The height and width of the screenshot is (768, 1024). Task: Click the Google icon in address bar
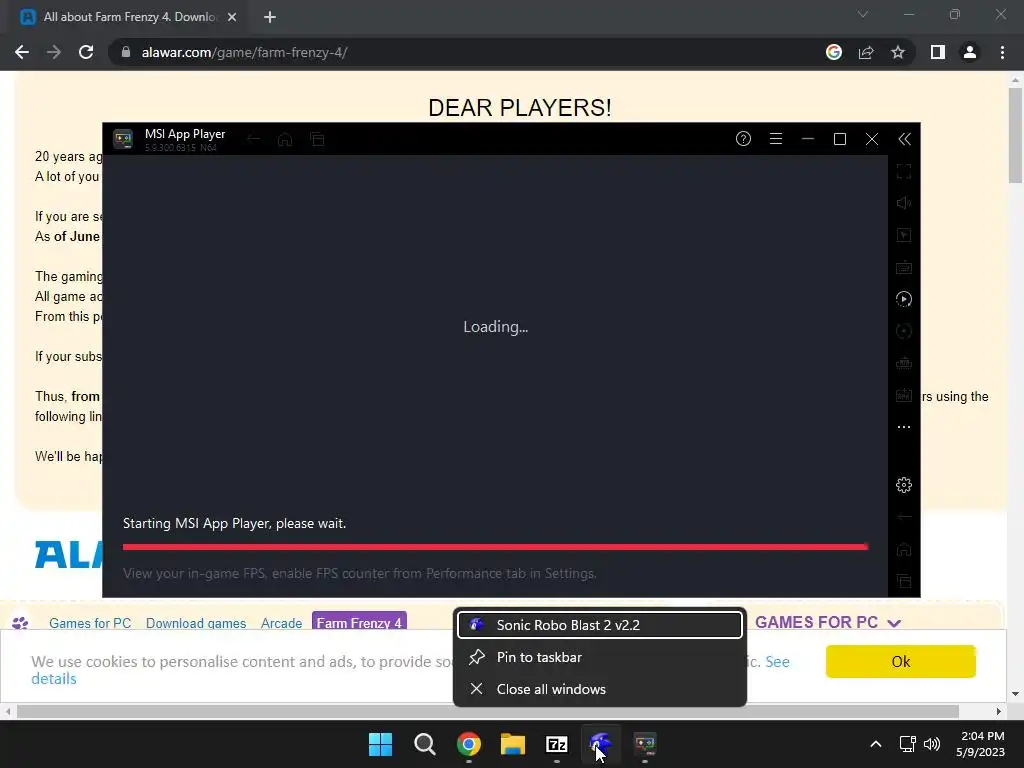834,52
